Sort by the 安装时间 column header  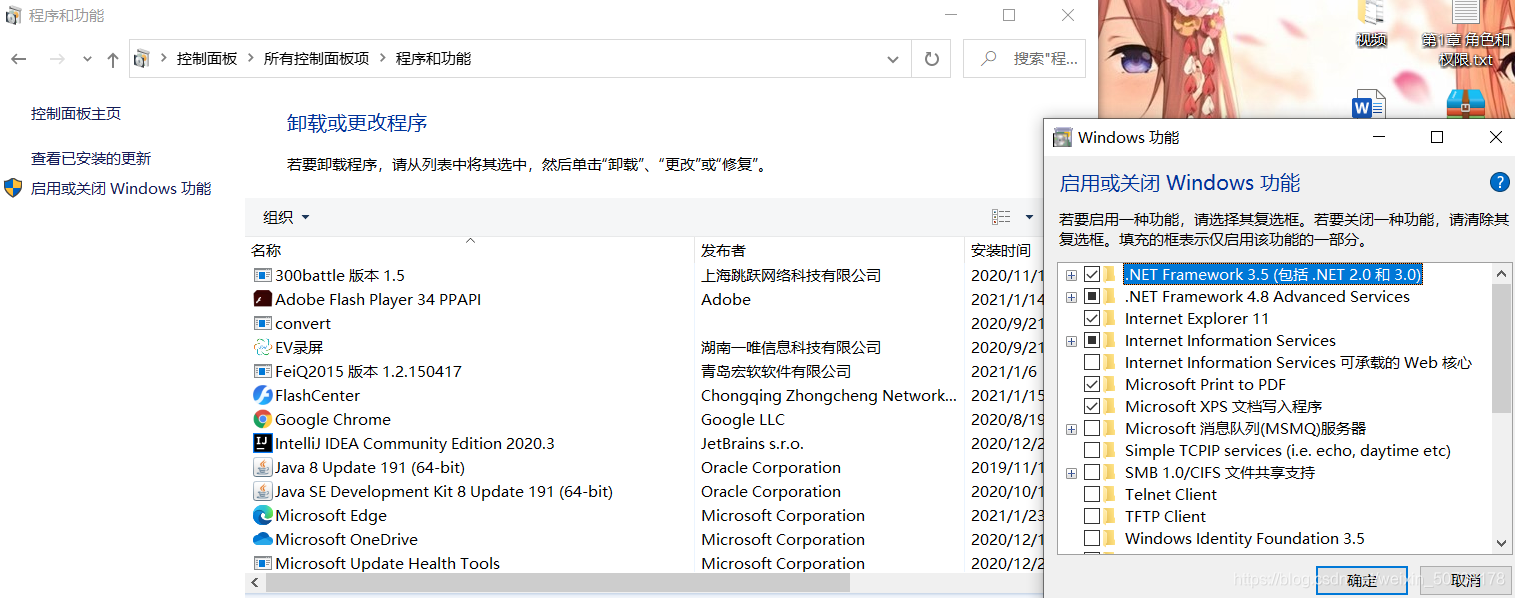point(1000,250)
